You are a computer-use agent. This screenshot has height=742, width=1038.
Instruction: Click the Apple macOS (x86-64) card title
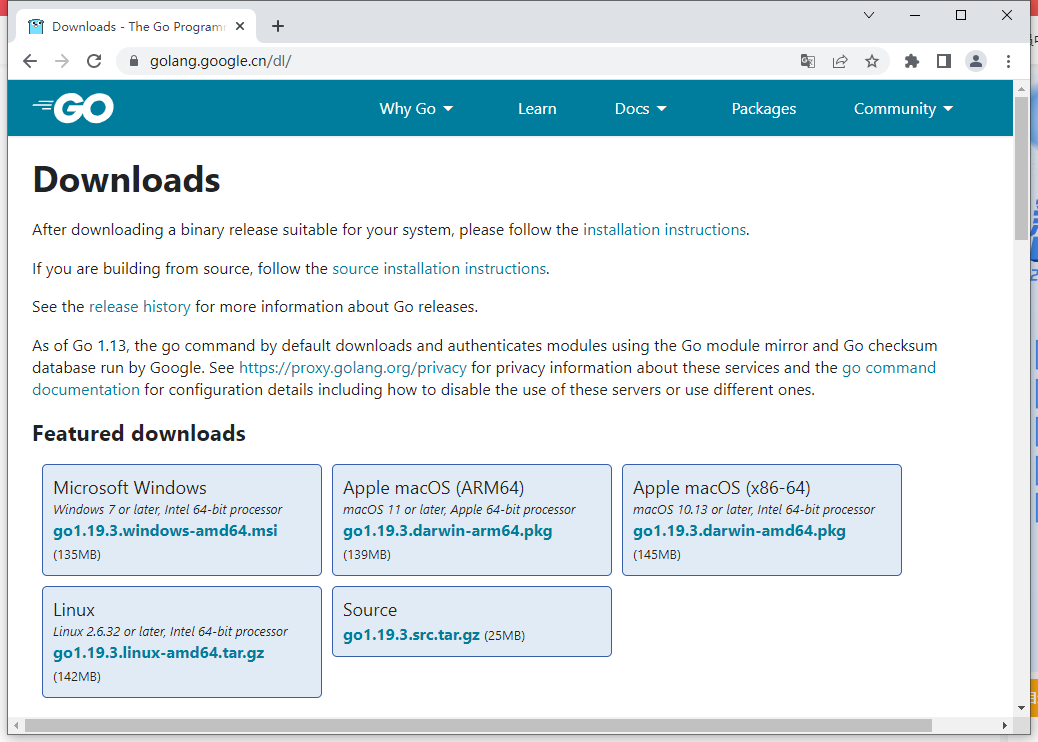[x=722, y=488]
